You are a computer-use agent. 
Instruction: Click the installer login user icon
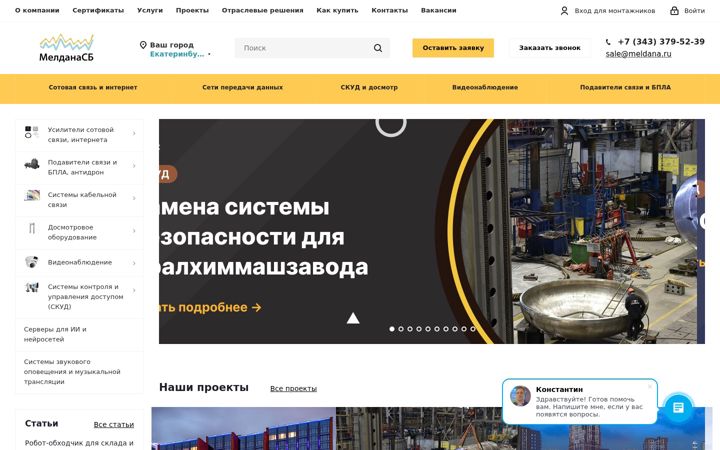click(564, 11)
